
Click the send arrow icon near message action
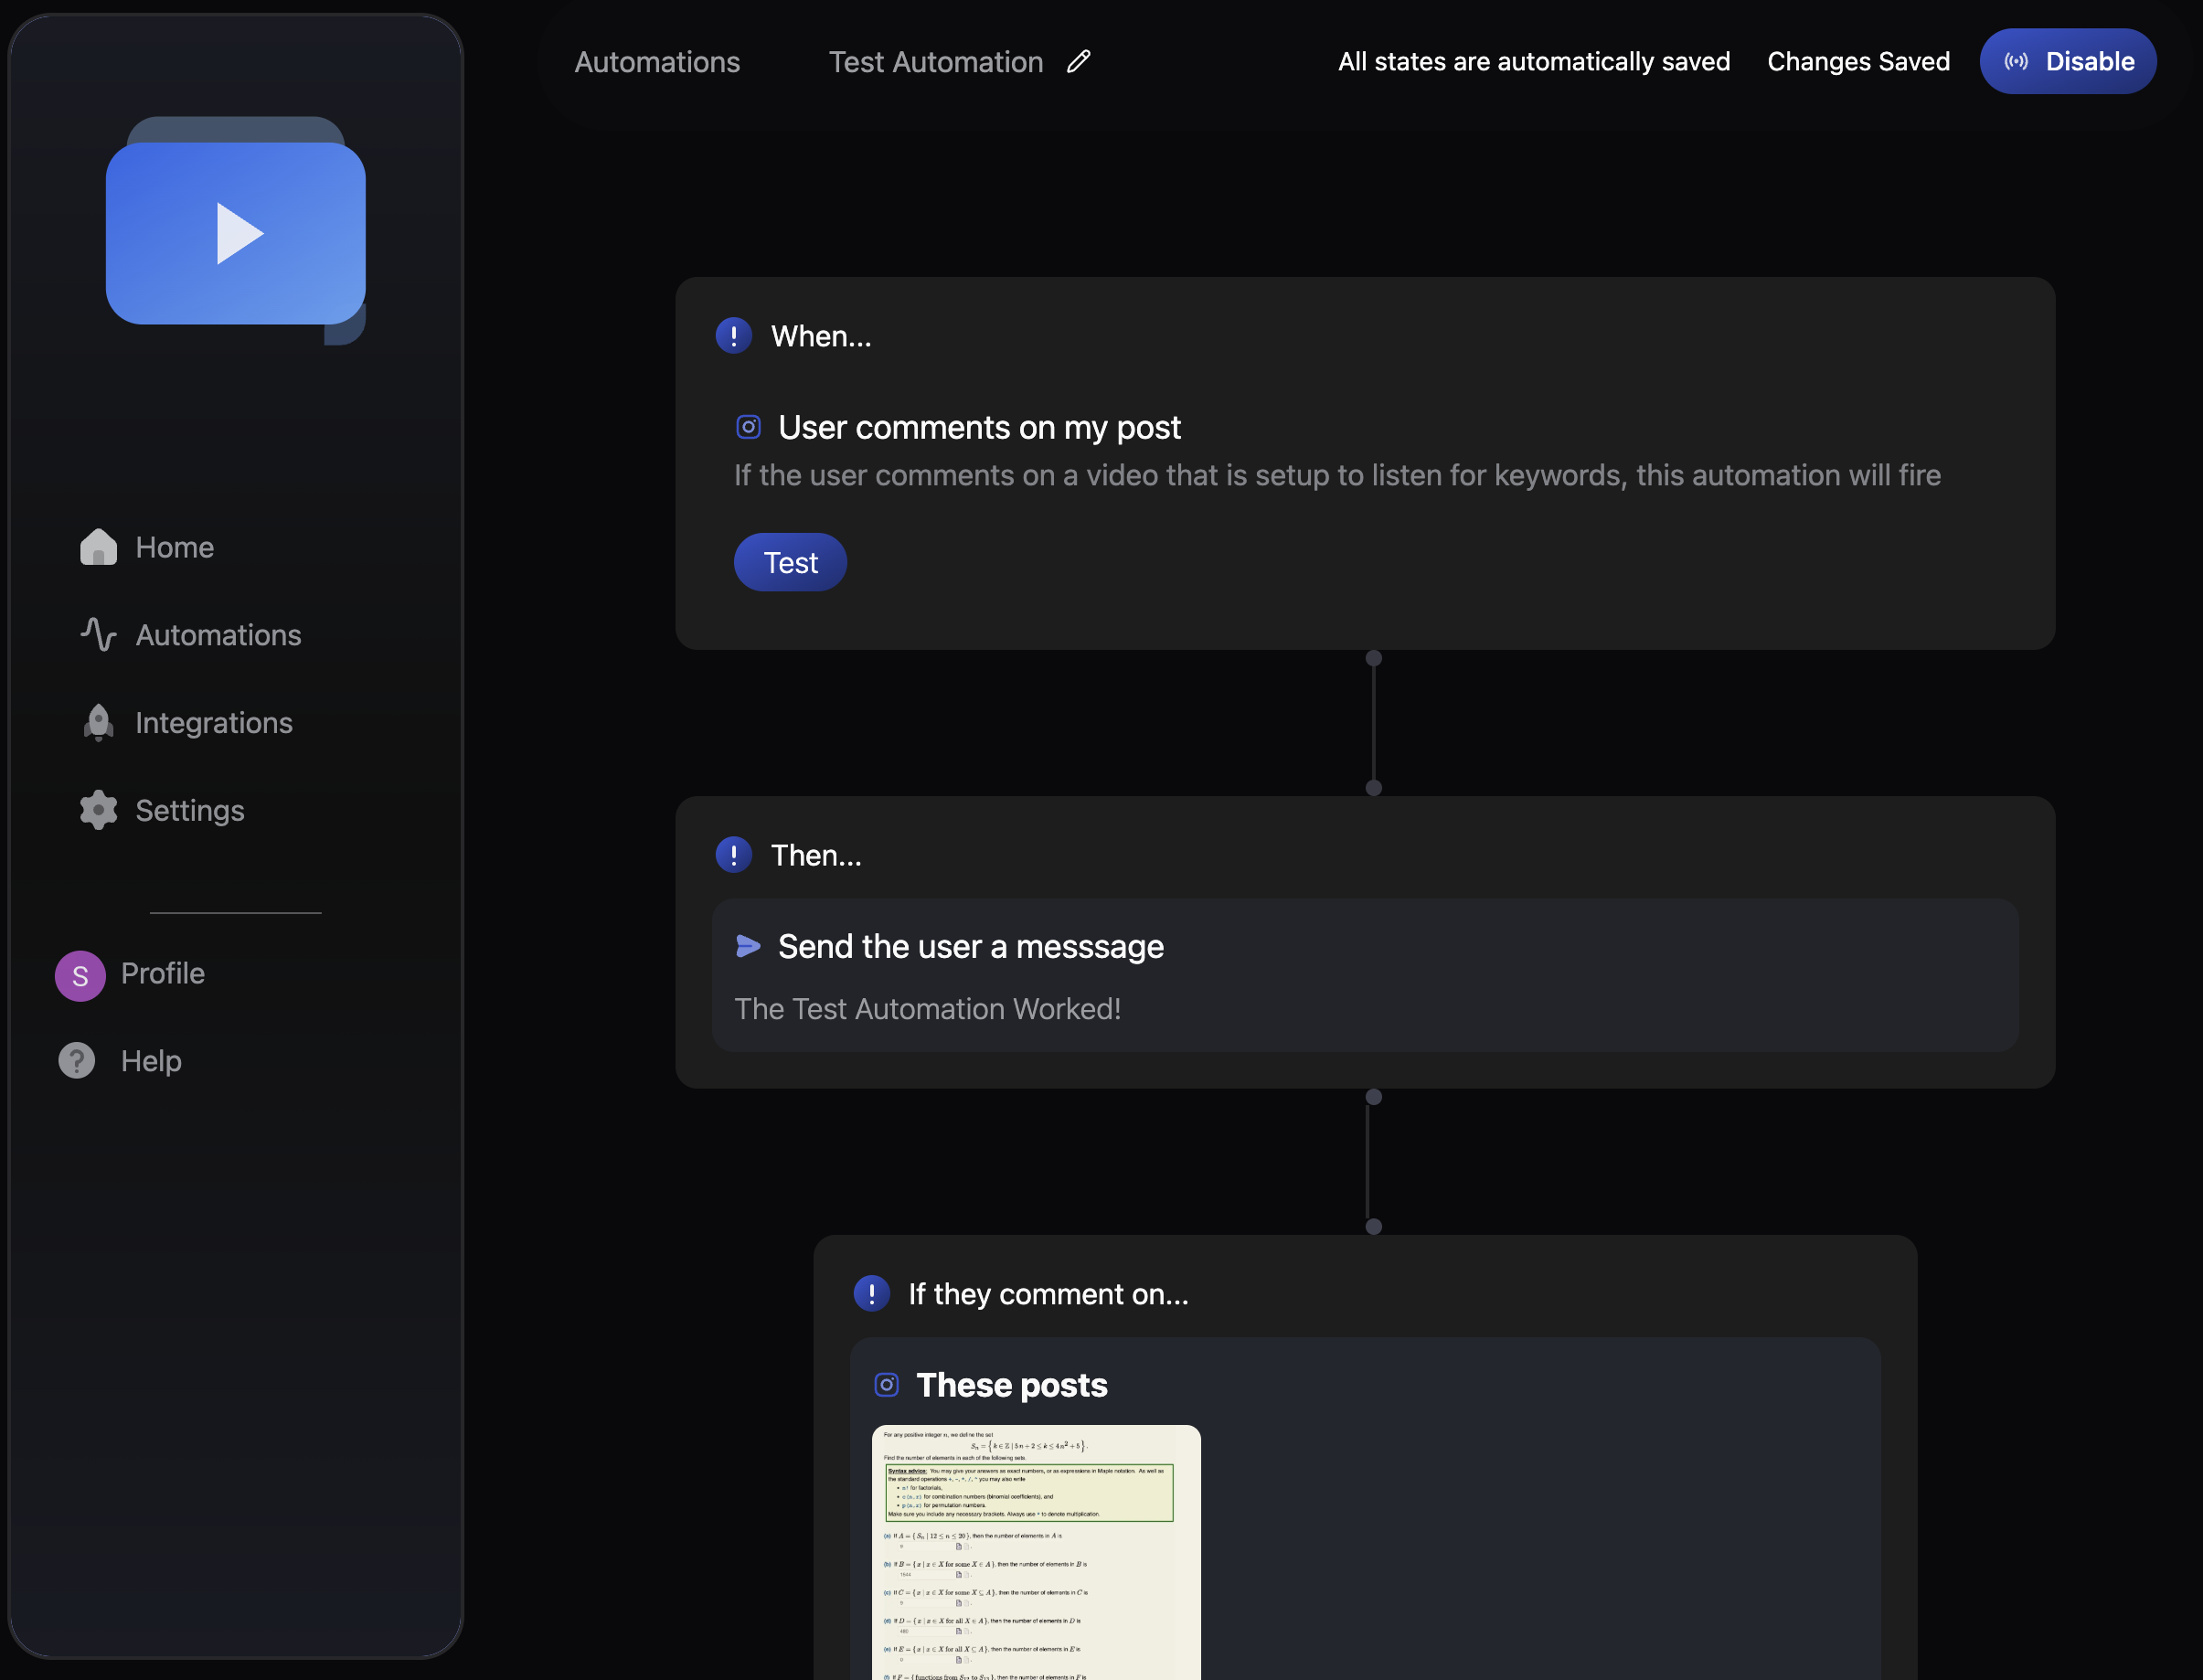tap(748, 946)
